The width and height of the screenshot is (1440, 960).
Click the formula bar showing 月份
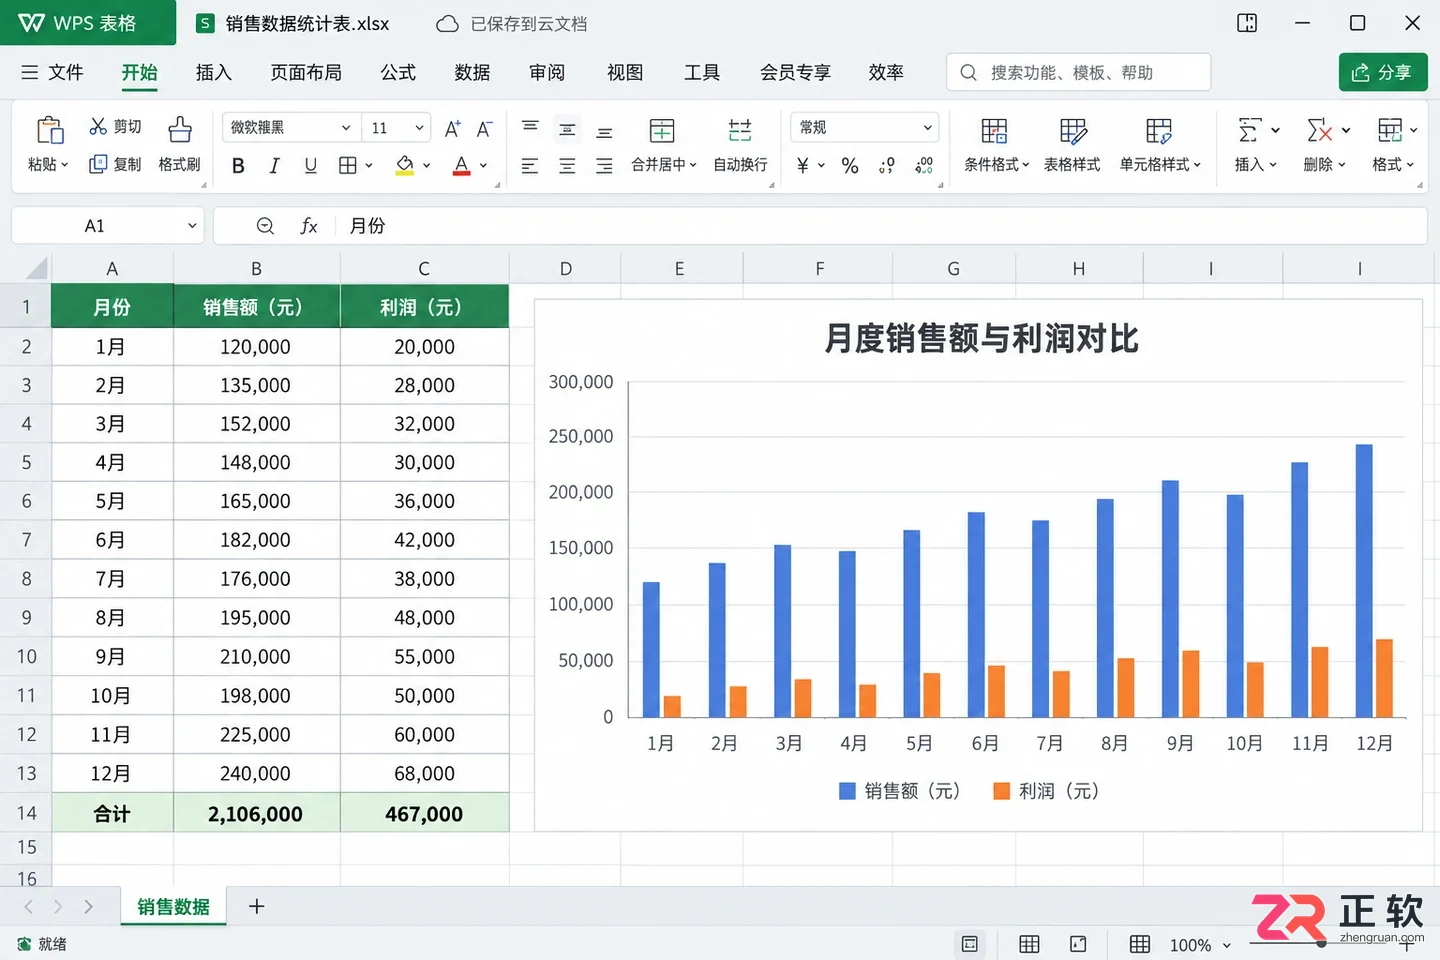[820, 226]
